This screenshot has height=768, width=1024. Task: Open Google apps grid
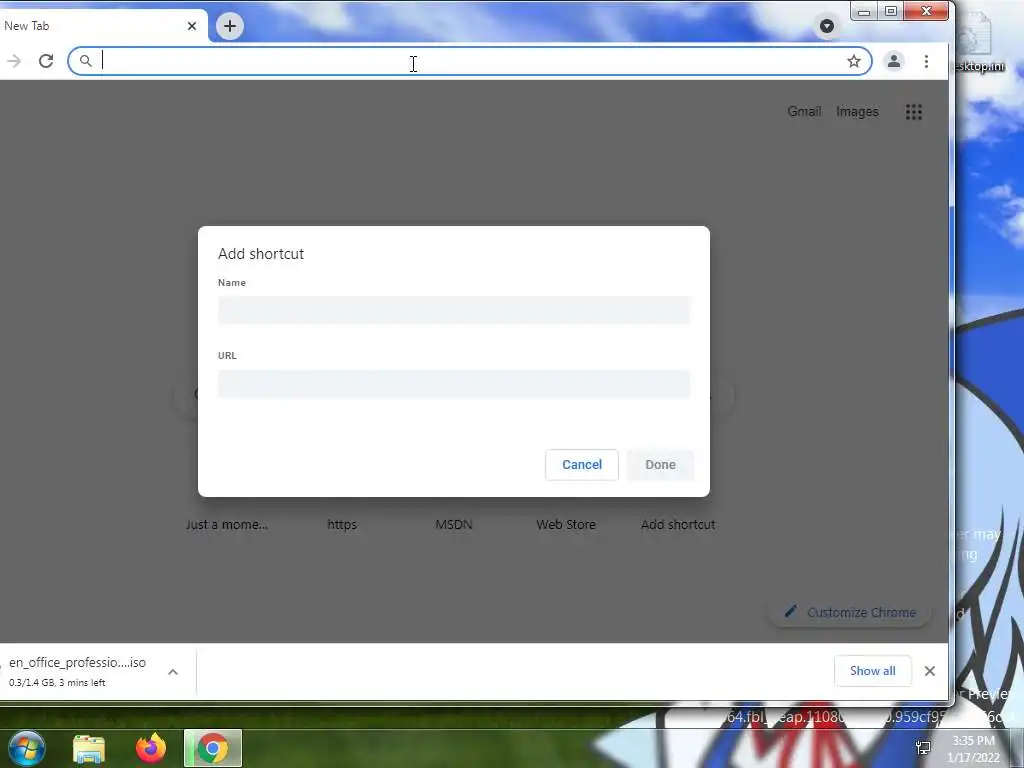914,112
